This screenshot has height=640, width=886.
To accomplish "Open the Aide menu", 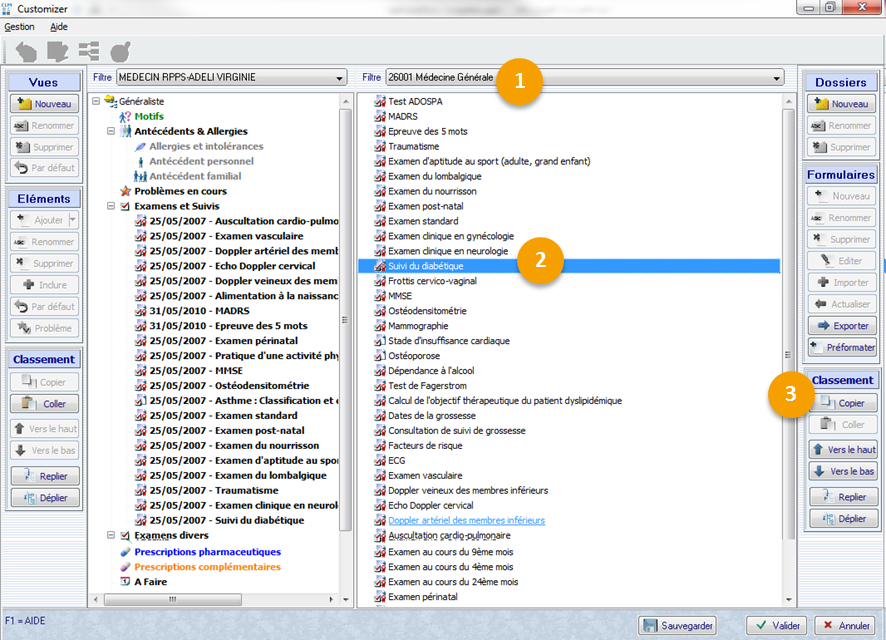I will point(59,27).
